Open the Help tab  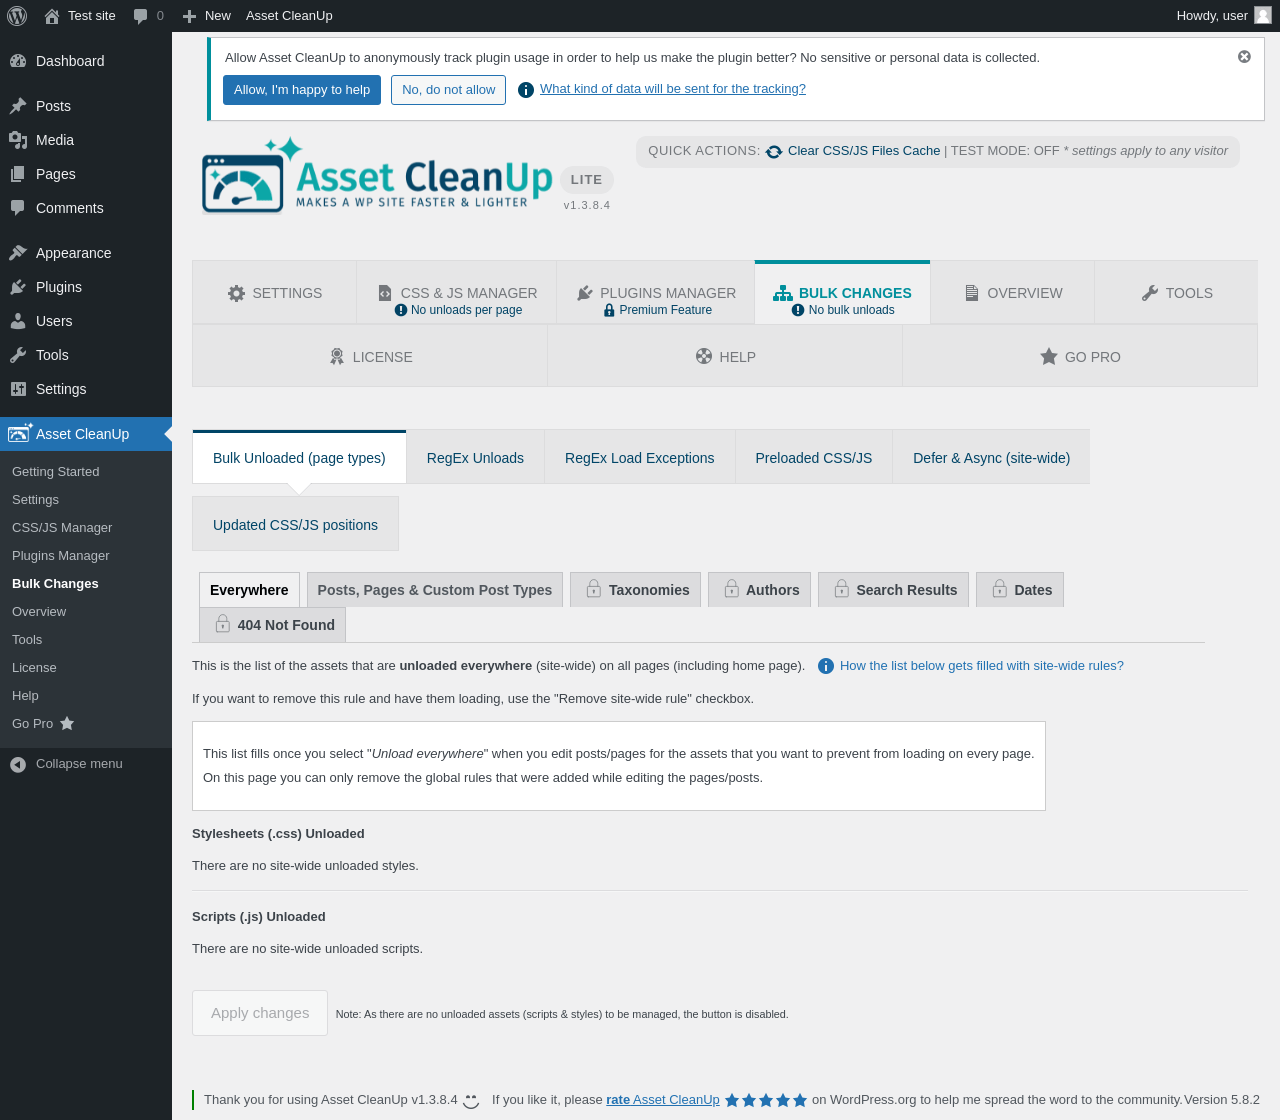725,357
